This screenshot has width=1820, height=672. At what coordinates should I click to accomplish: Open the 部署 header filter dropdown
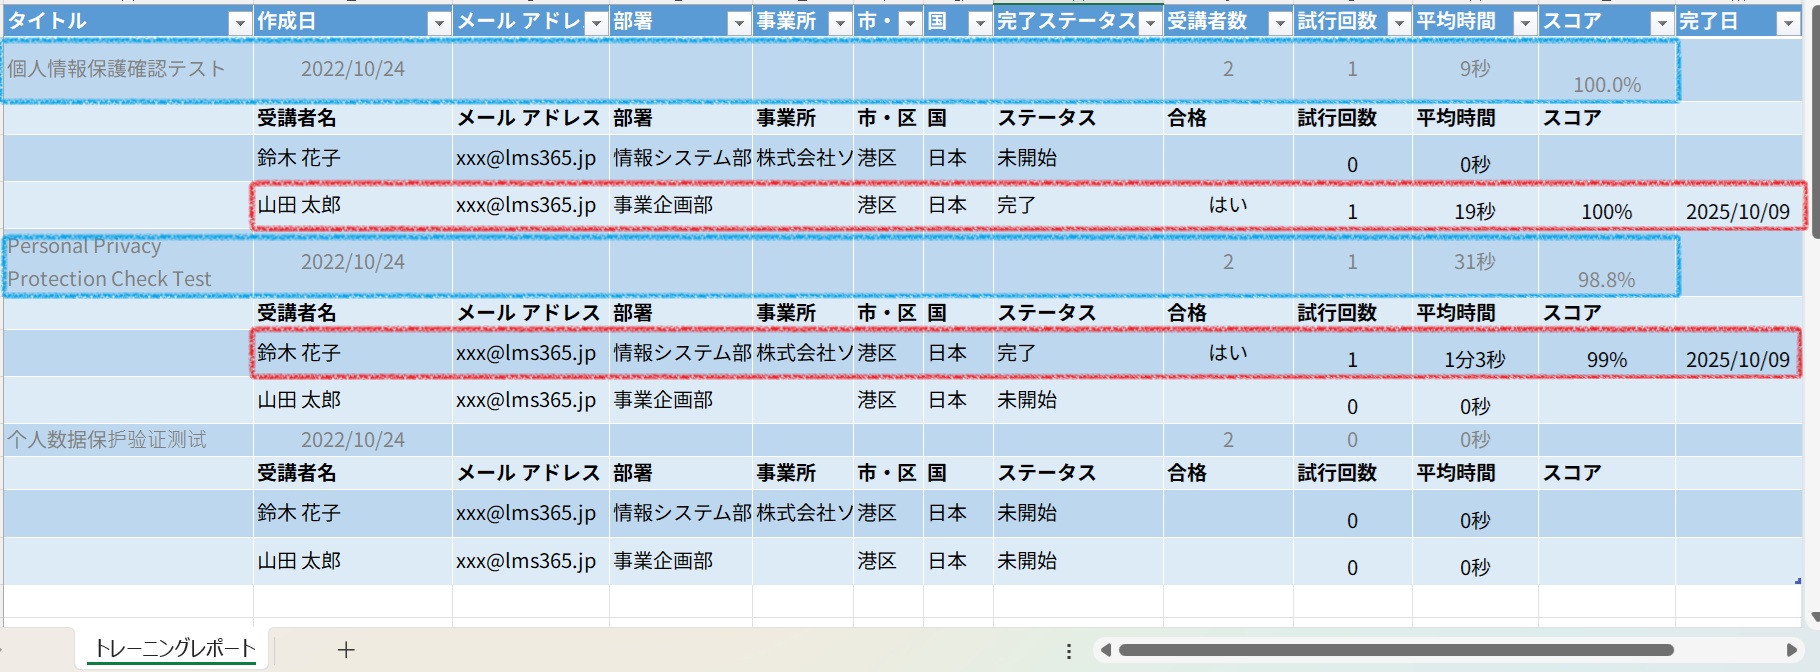pos(739,24)
